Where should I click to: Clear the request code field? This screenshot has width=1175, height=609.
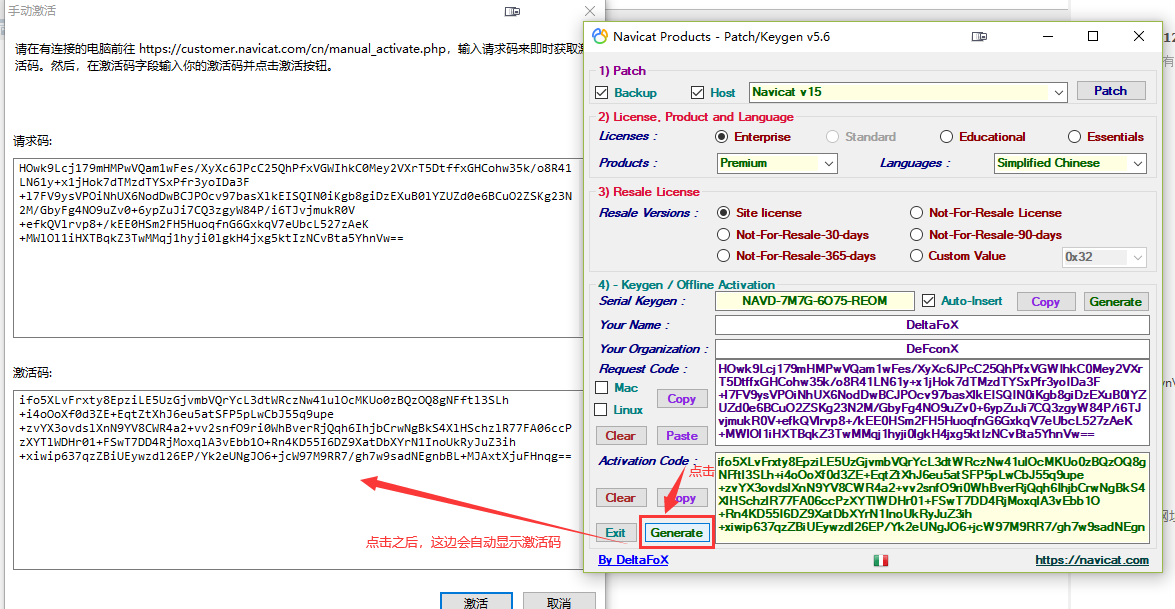(x=620, y=435)
